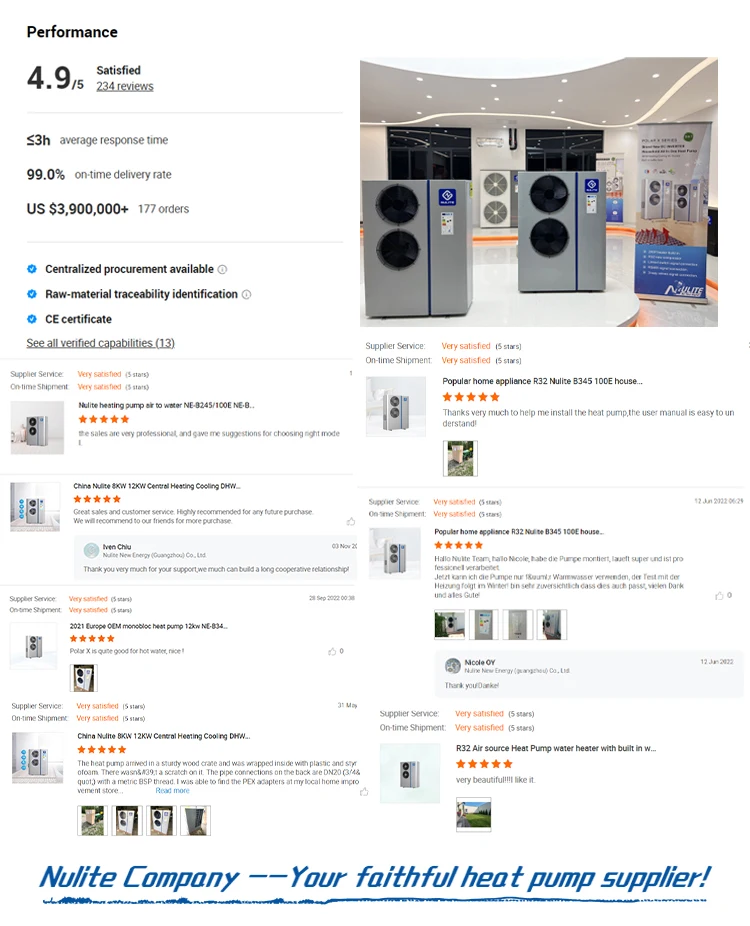View the garden photo in very beautiful review
This screenshot has width=750, height=926.
474,814
